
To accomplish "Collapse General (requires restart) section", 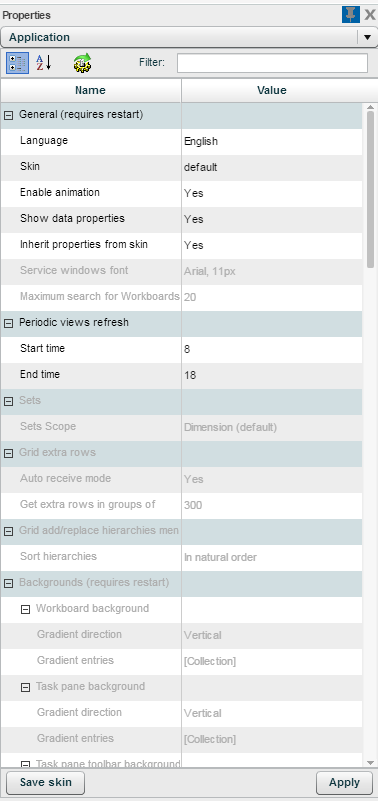I will 8,115.
